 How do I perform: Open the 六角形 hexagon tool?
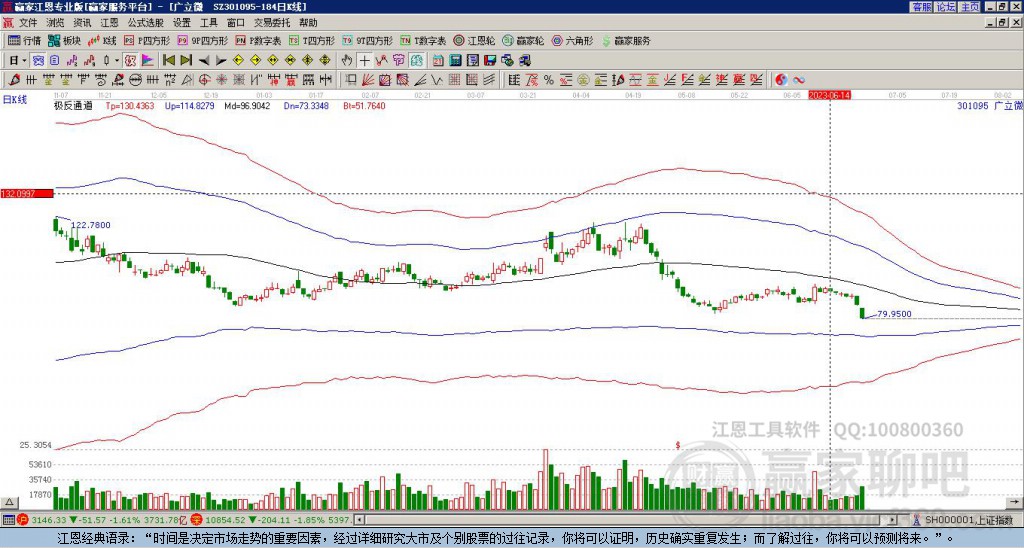pos(573,40)
